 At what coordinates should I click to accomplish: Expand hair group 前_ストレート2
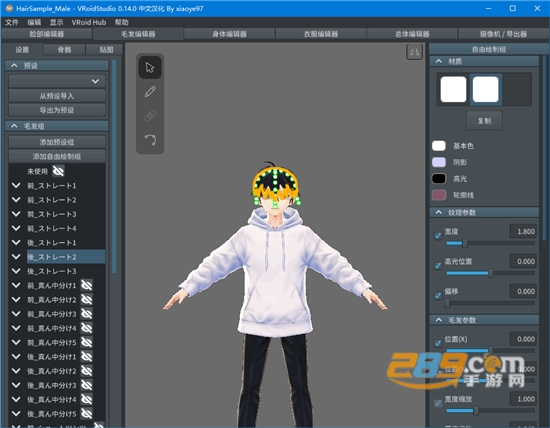point(16,200)
